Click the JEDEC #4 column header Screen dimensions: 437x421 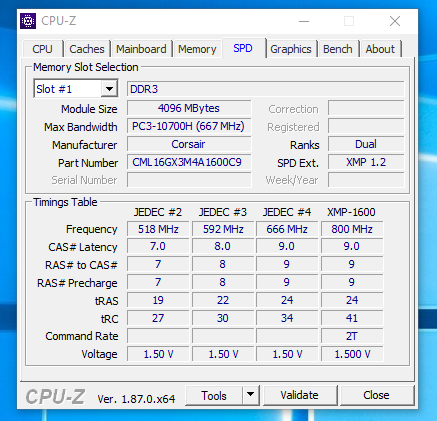pos(287,212)
